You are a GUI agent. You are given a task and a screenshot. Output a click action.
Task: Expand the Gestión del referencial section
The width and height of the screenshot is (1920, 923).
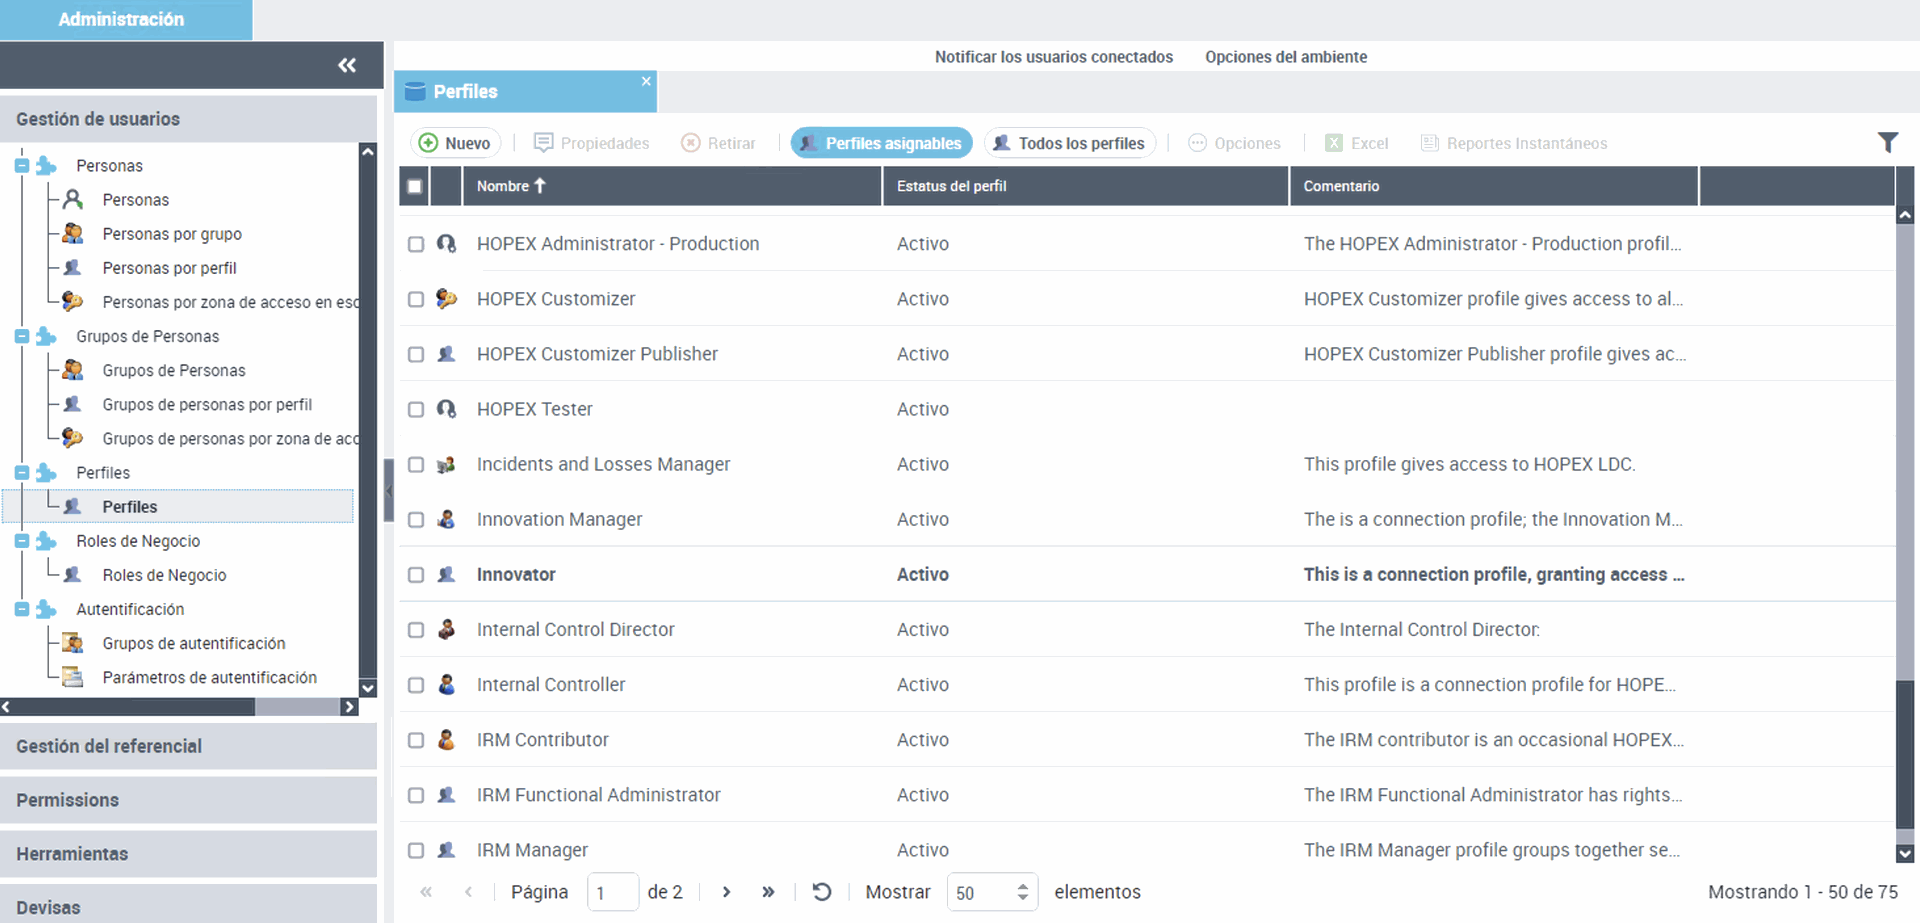pos(188,746)
